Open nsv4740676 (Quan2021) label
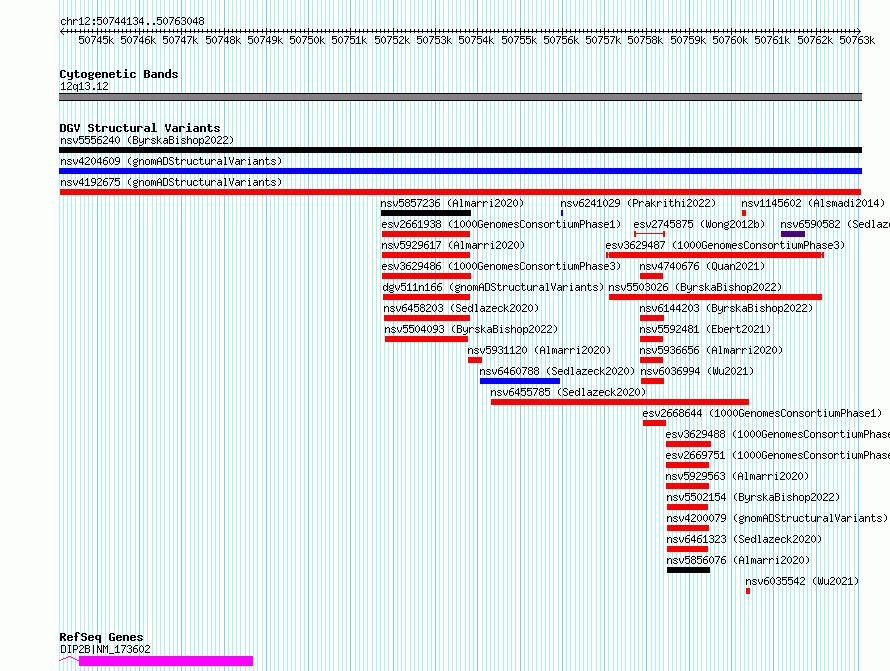Viewport: 890px width, 671px height. click(x=702, y=266)
